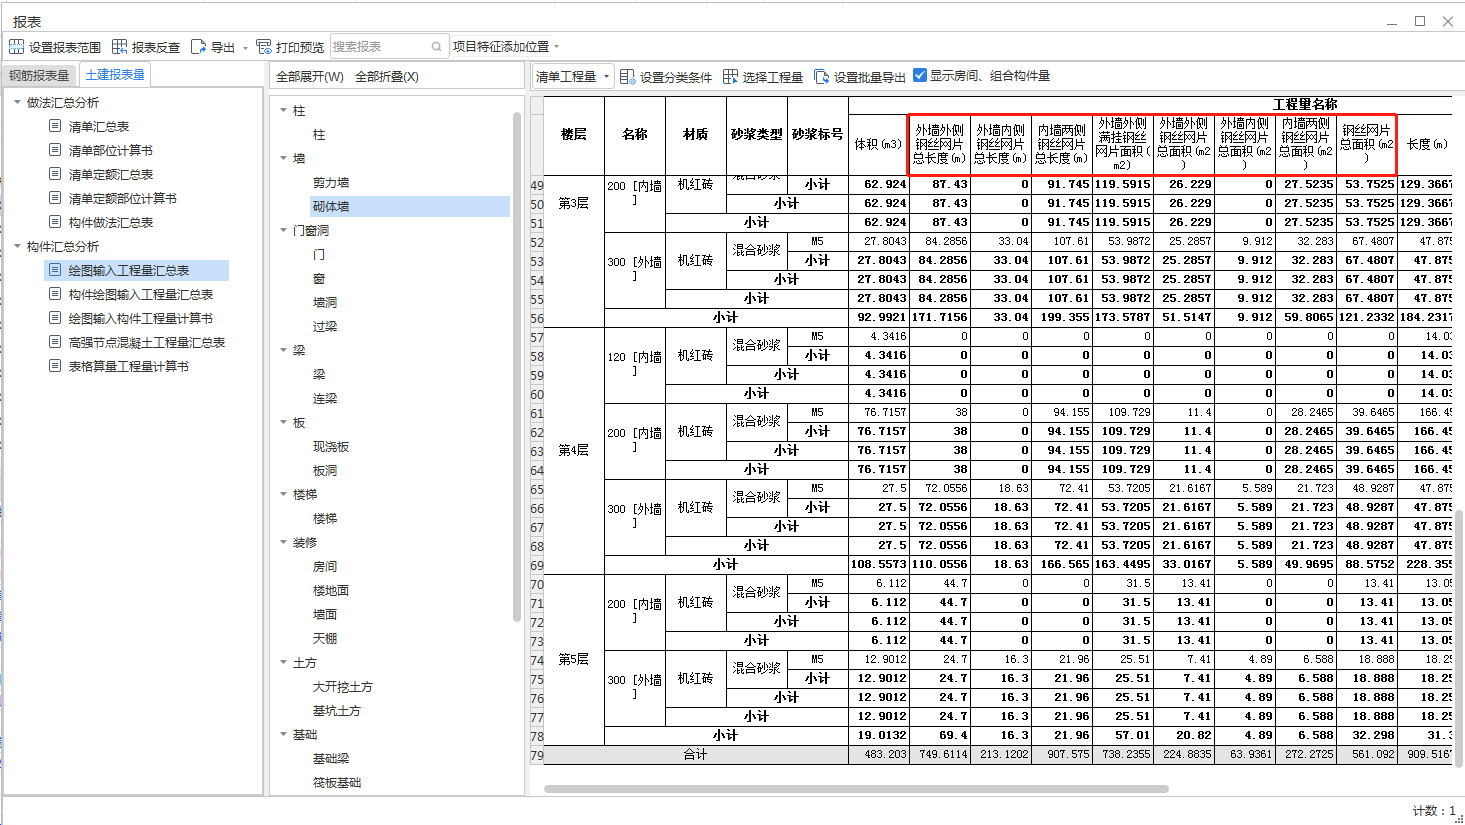
Task: Switch to the 钢筋报表量 tab
Action: [x=40, y=76]
